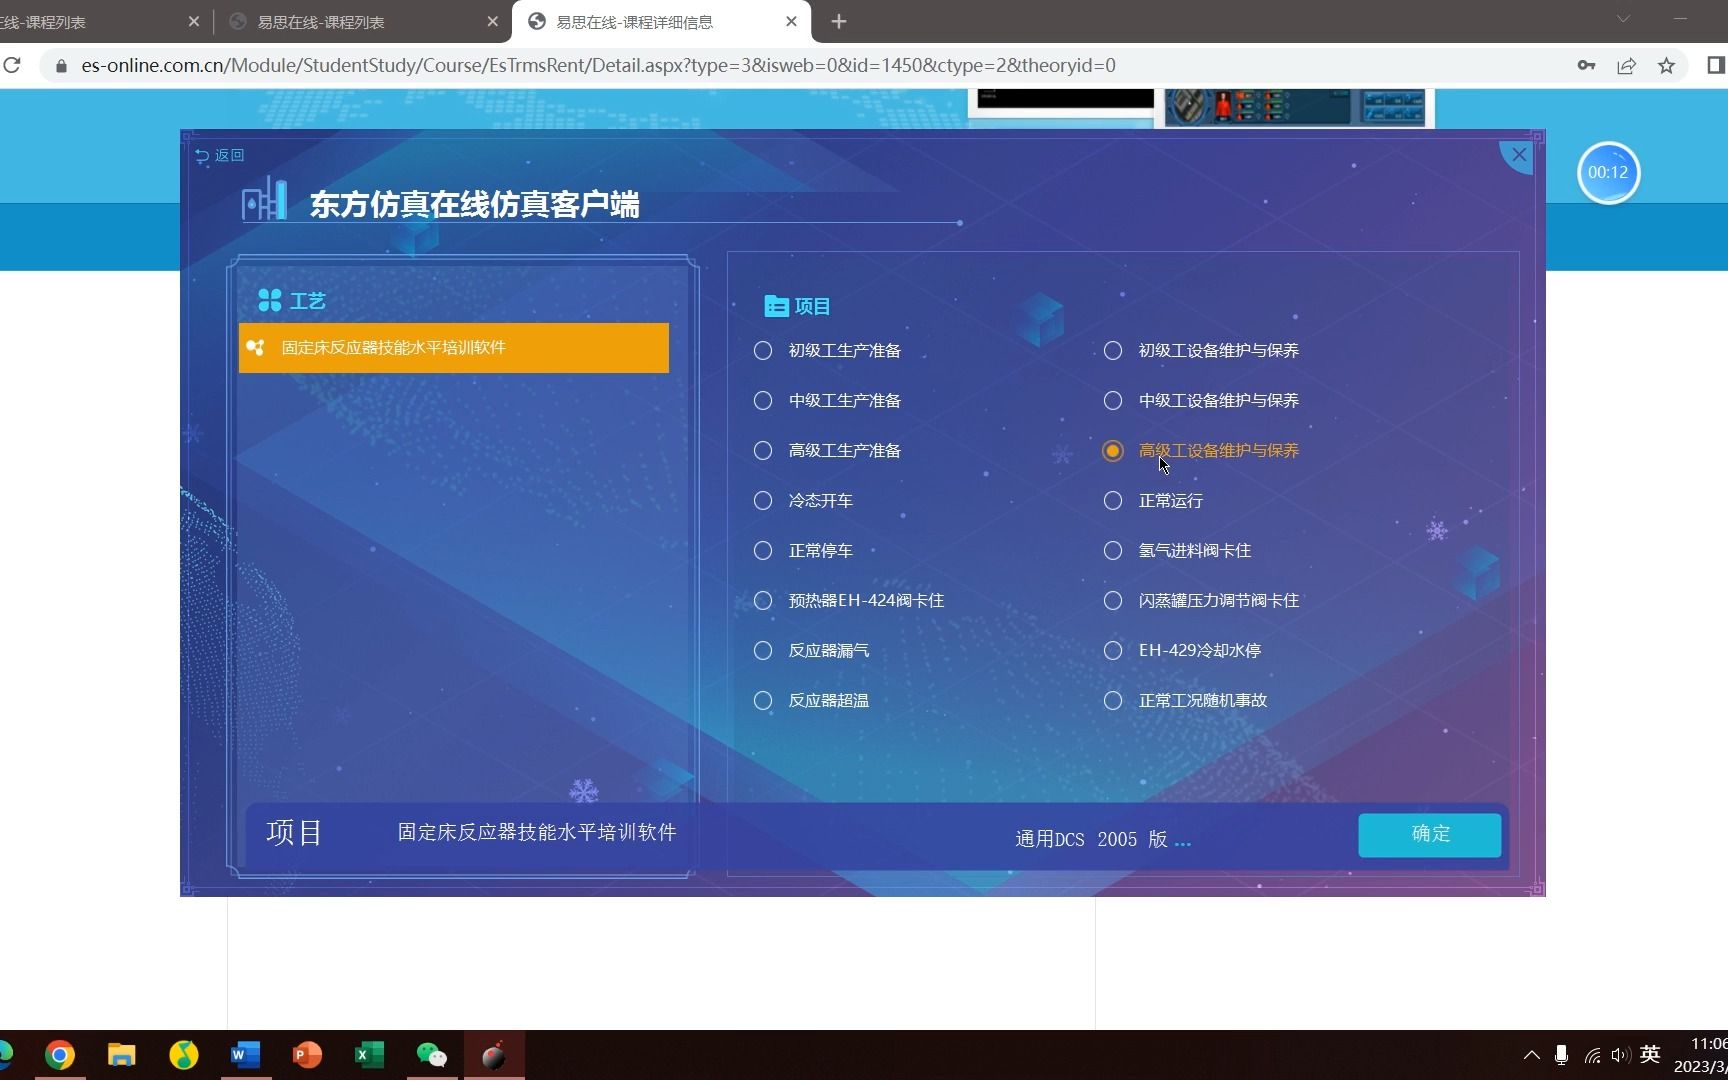Open network status tray icon
This screenshot has width=1728, height=1080.
pyautogui.click(x=1592, y=1055)
